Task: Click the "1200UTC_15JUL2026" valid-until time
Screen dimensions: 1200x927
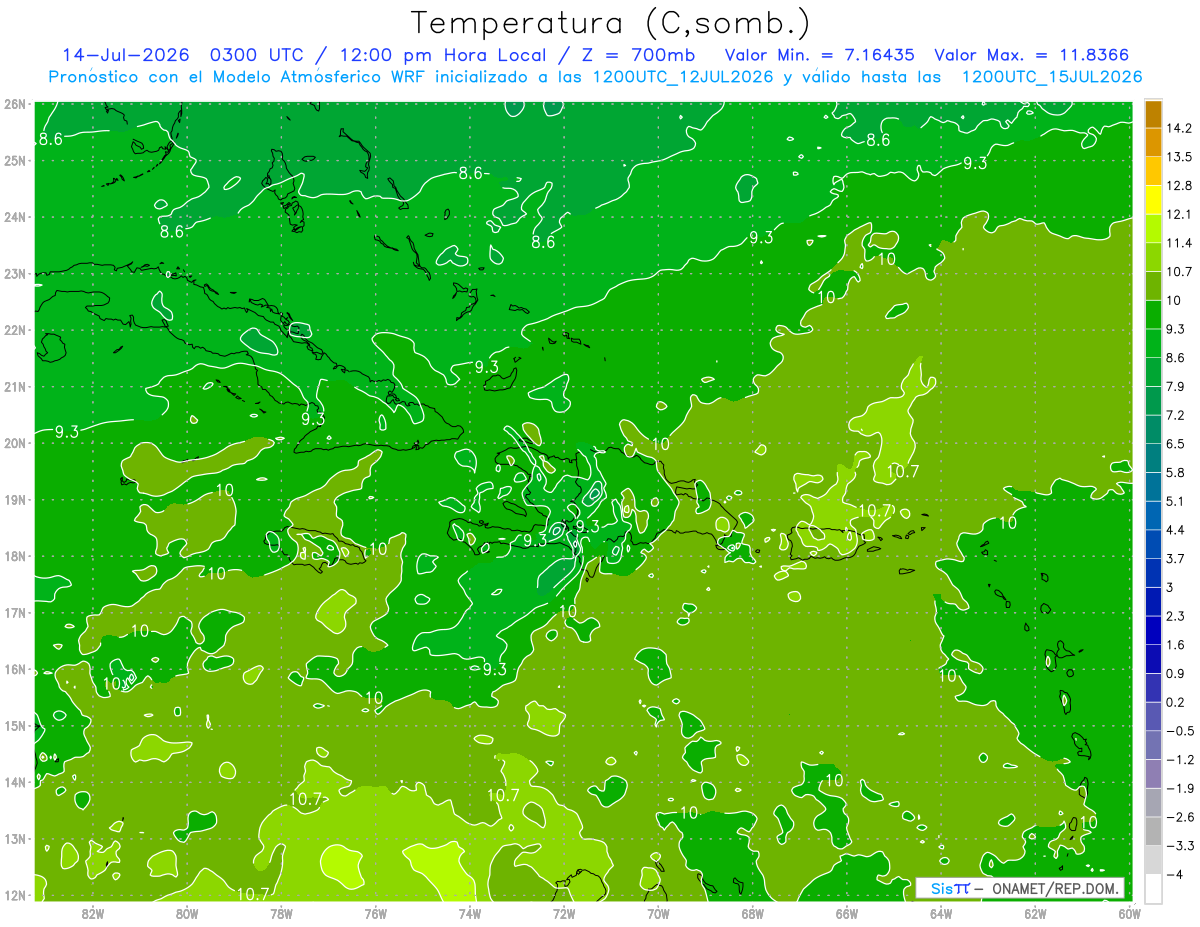Action: (1053, 77)
